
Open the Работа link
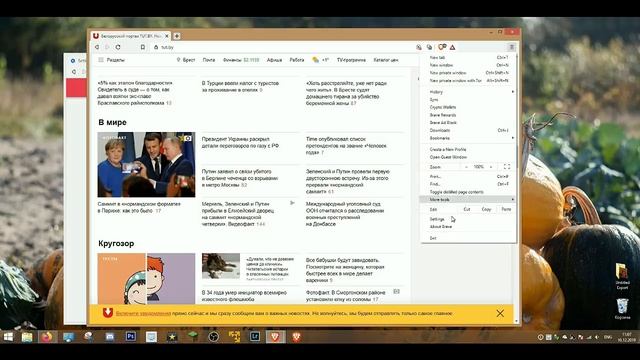click(x=297, y=60)
